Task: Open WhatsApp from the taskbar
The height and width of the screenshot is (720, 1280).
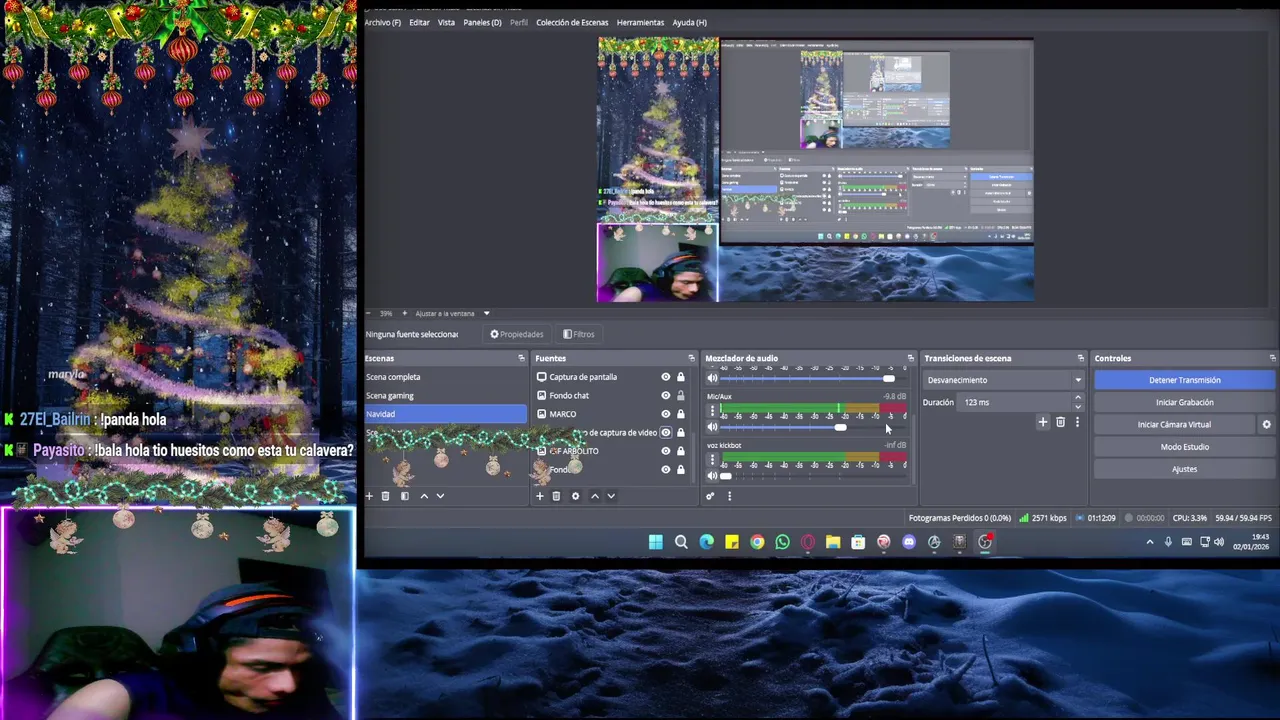Action: pos(782,542)
